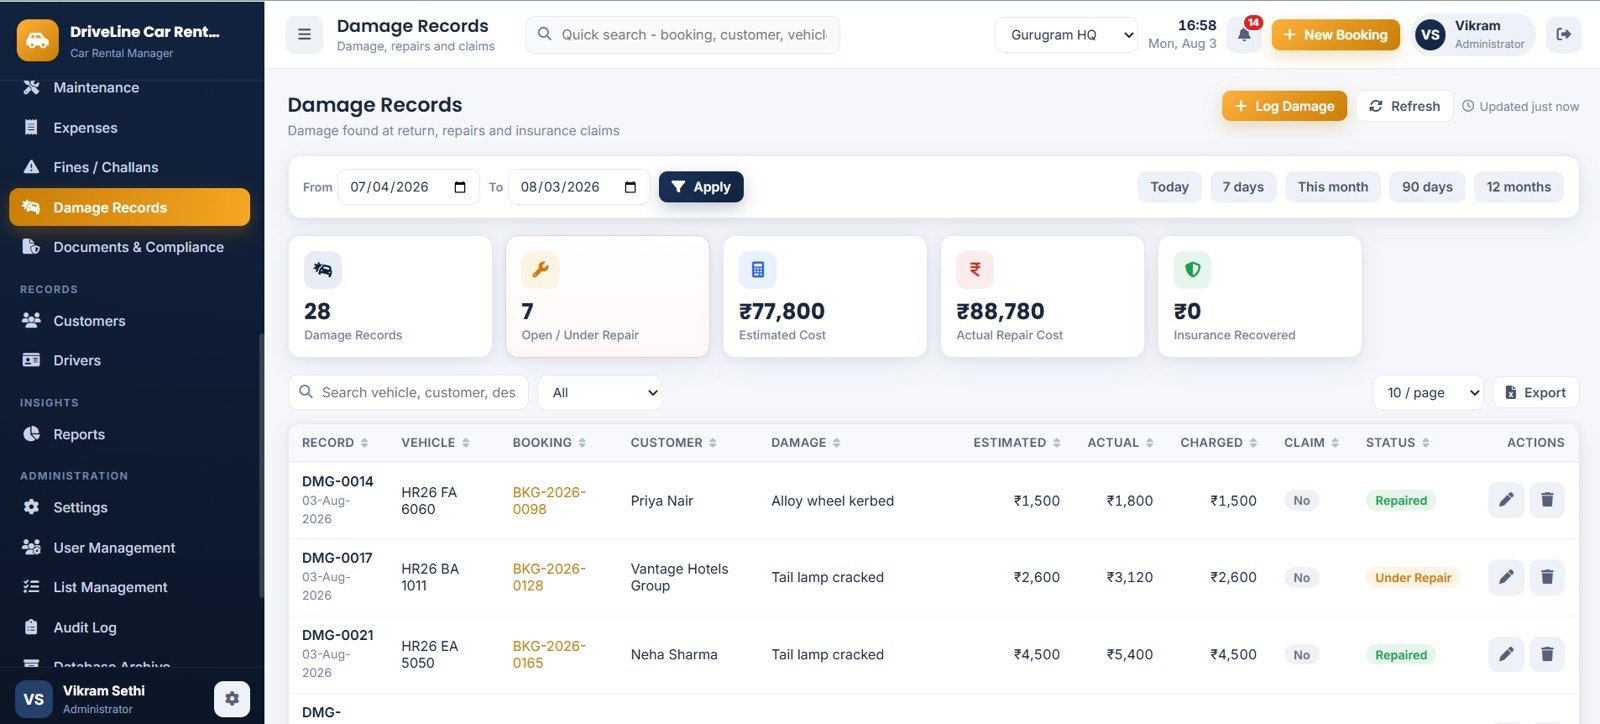Delete record DMG-0021
Viewport: 1600px width, 724px height.
pyautogui.click(x=1547, y=654)
